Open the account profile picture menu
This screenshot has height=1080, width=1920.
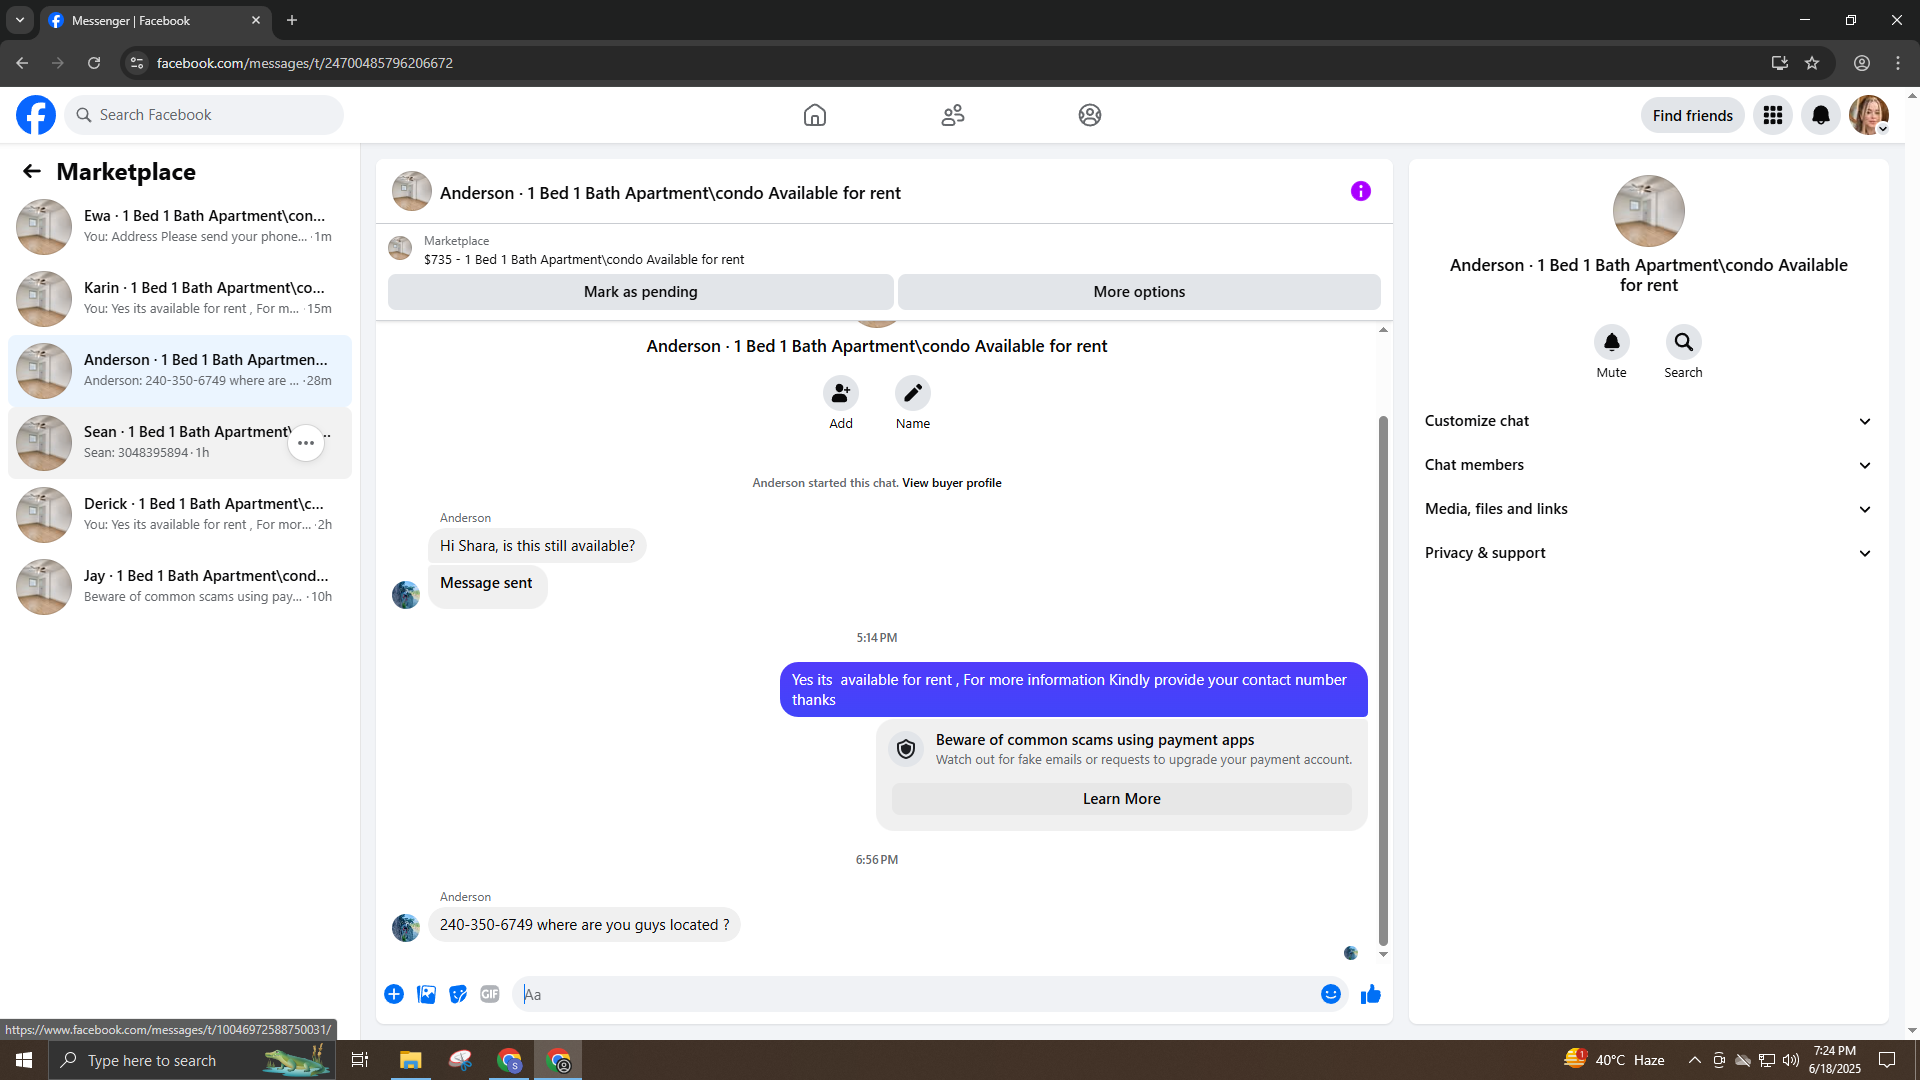pyautogui.click(x=1869, y=115)
